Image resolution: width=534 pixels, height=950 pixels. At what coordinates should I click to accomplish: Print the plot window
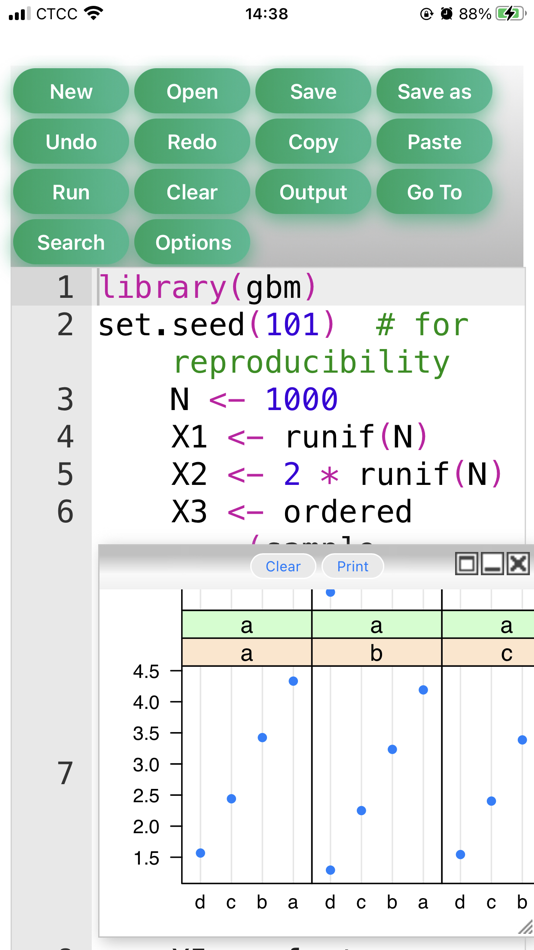coord(353,566)
